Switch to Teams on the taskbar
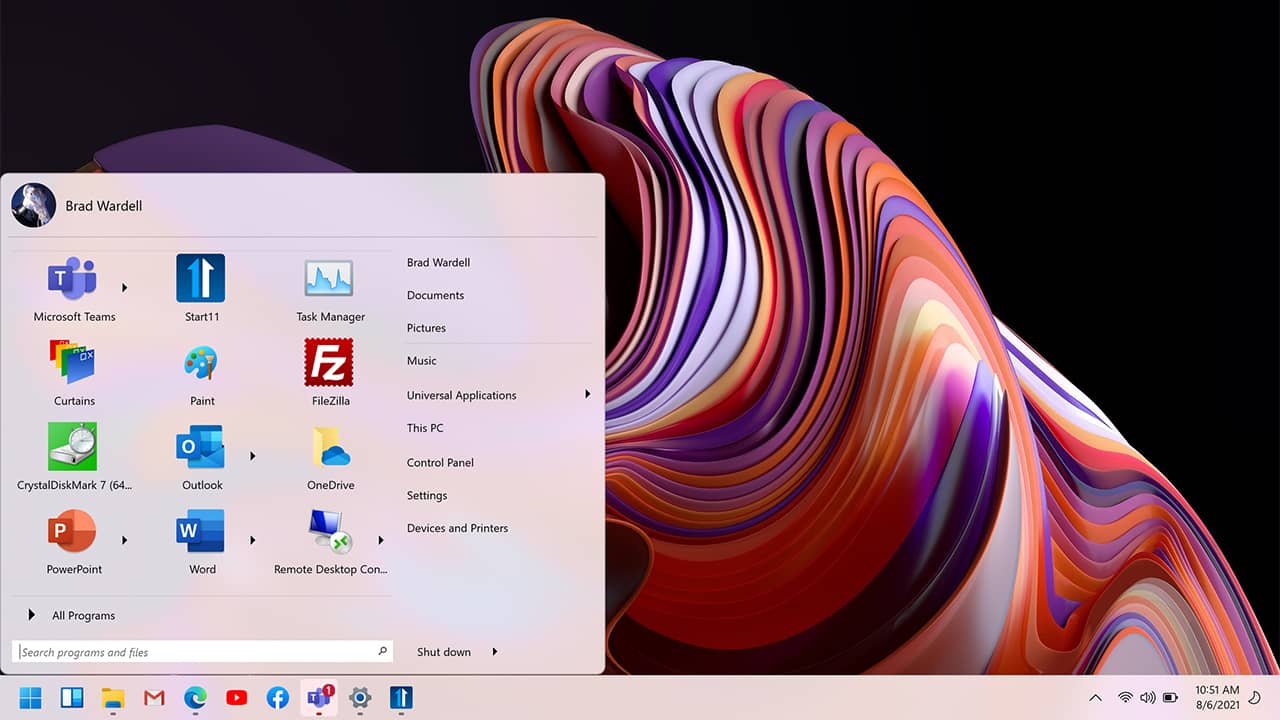Image resolution: width=1280 pixels, height=720 pixels. click(319, 698)
